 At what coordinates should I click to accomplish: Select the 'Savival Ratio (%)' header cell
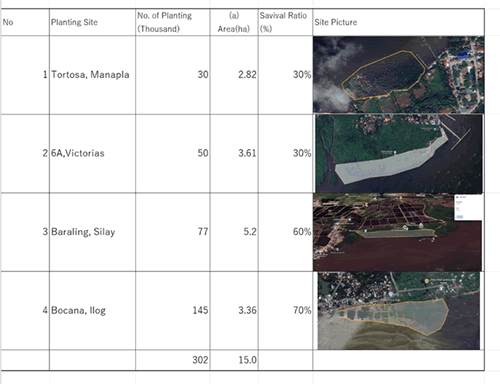285,22
